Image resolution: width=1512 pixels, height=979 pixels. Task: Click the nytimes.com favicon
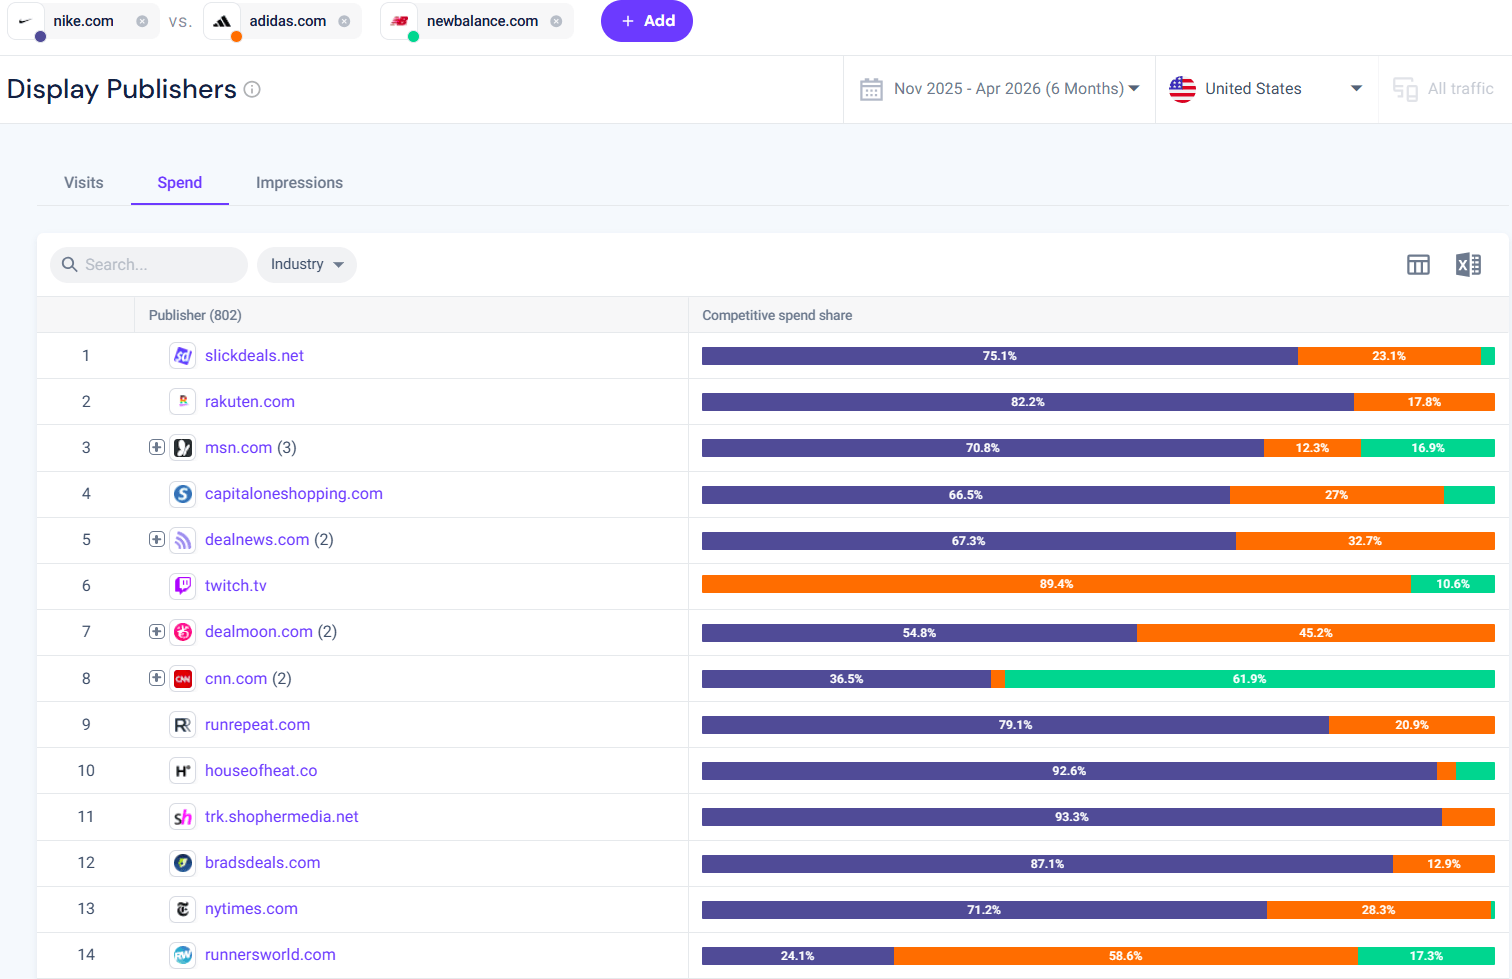[x=183, y=909]
